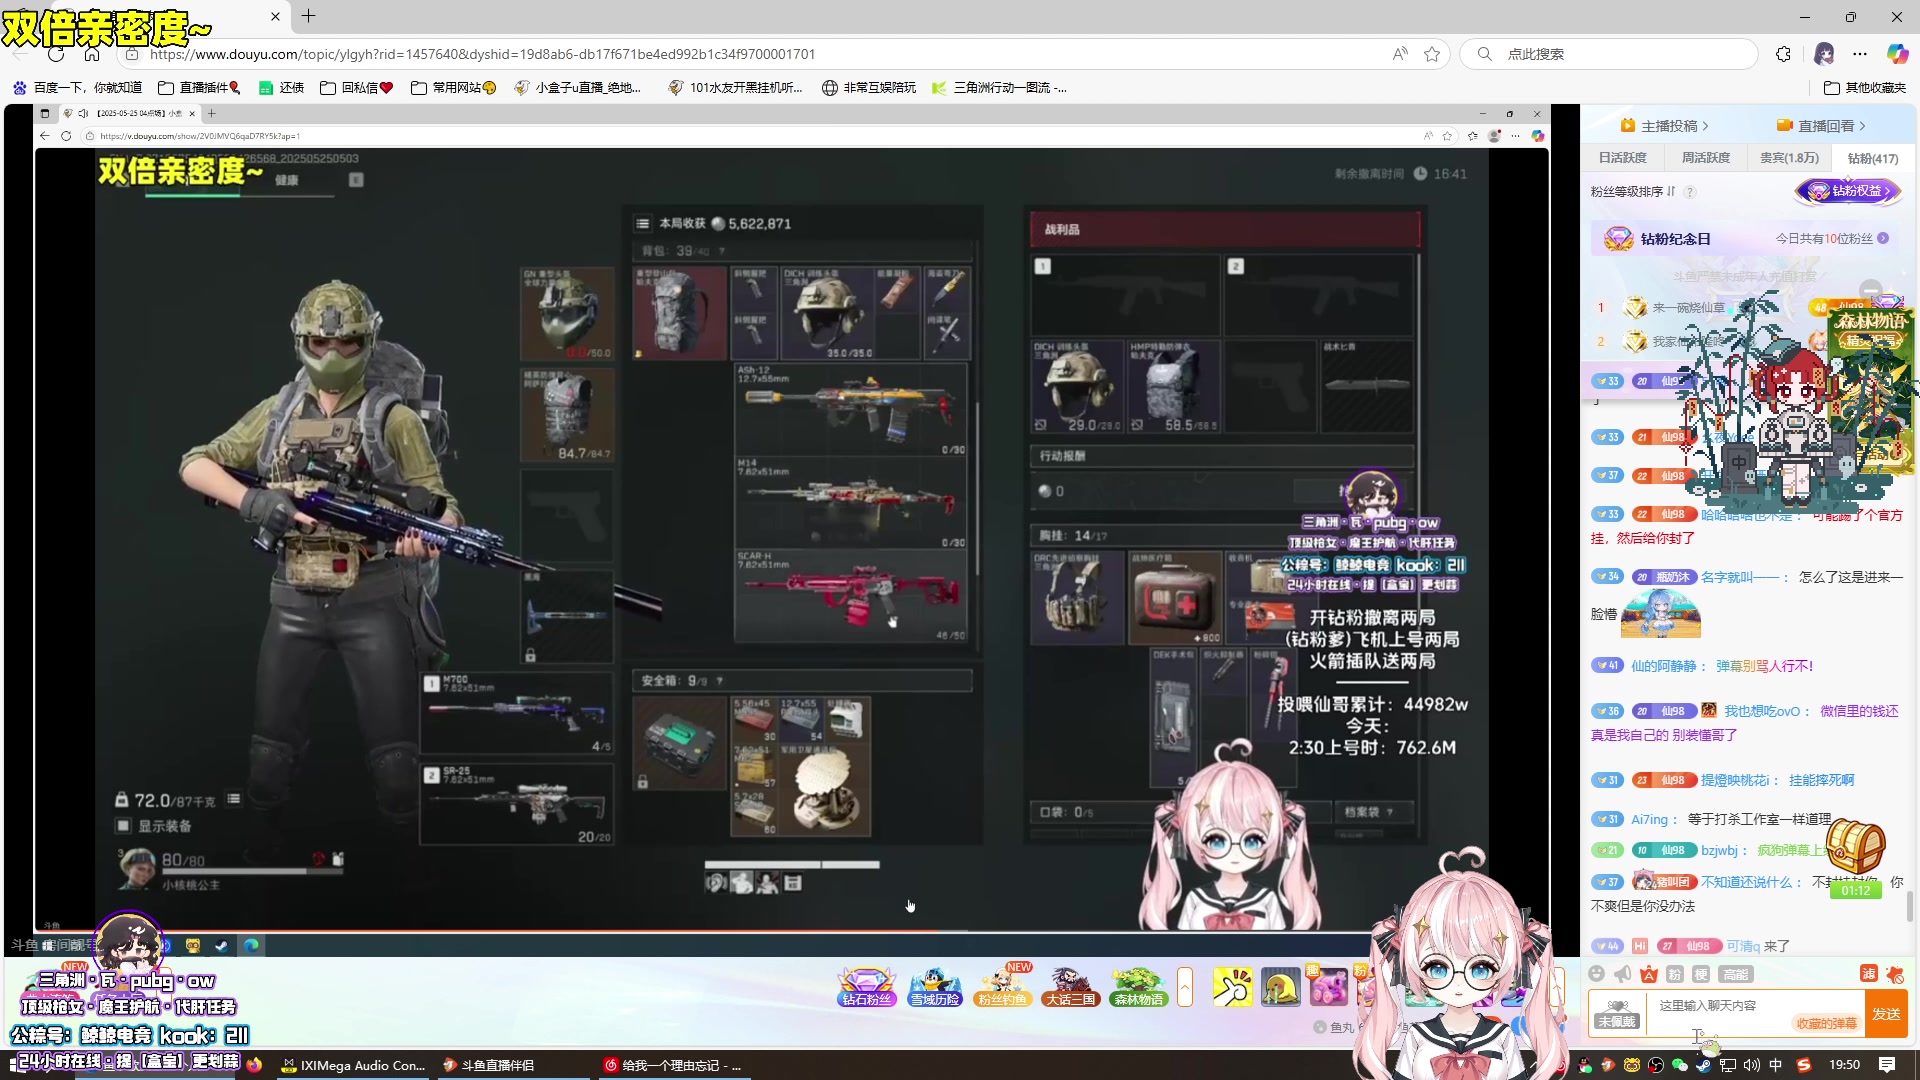Open the 还债 bookmark
The height and width of the screenshot is (1080, 1920).
(281, 88)
